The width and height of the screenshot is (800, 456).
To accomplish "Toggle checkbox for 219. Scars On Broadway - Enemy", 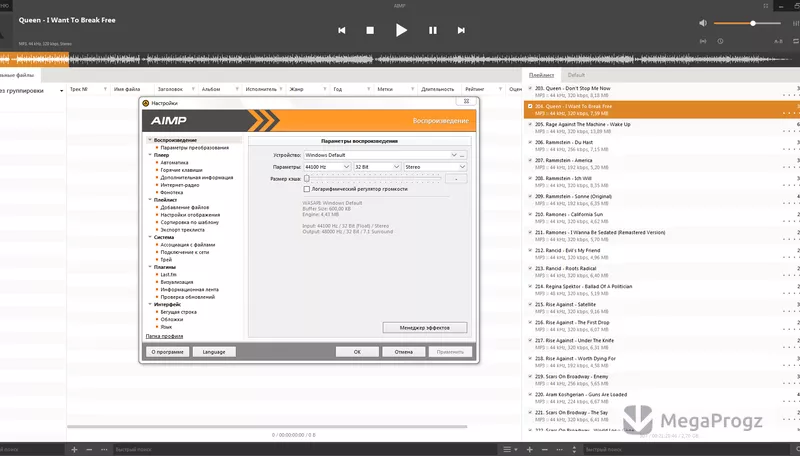I will point(530,376).
